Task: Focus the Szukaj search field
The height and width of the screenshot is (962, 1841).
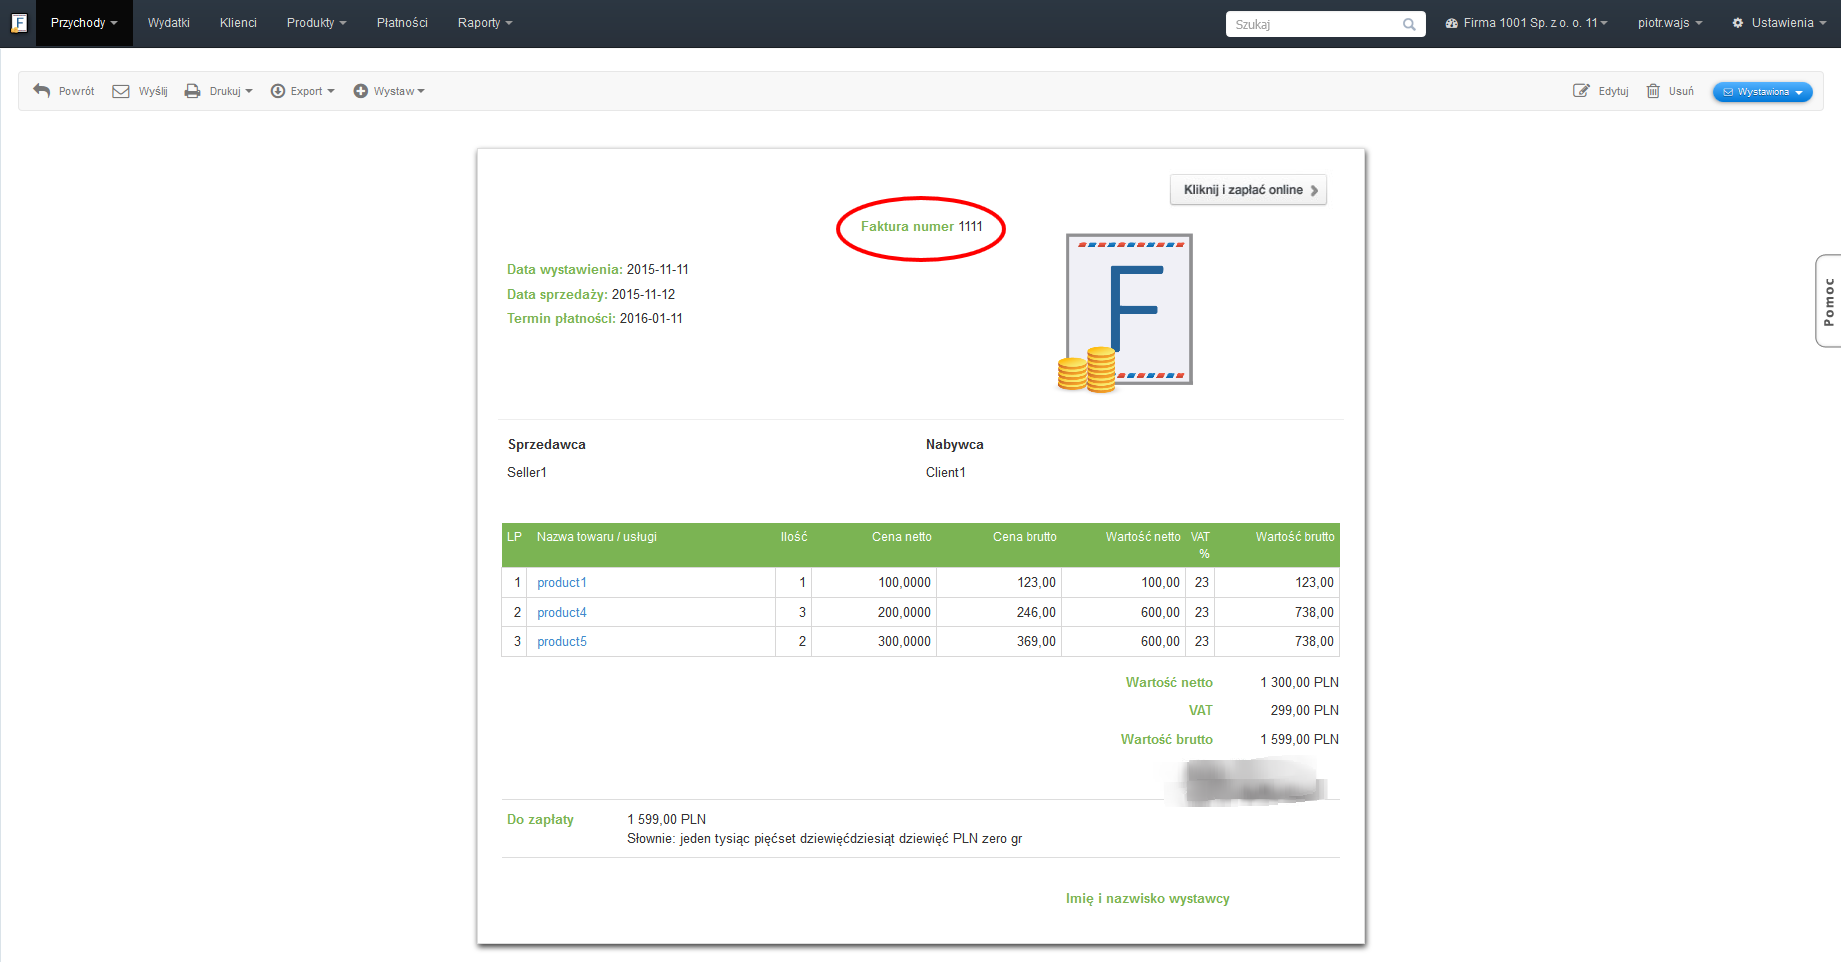Action: (x=1312, y=24)
